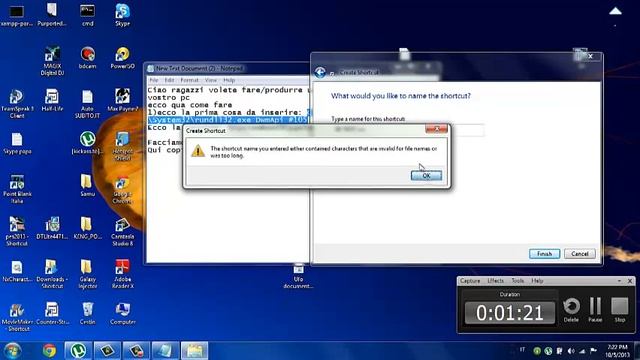The image size is (640, 360).
Task: Go back with the wizard's blue arrow button
Action: [x=320, y=73]
